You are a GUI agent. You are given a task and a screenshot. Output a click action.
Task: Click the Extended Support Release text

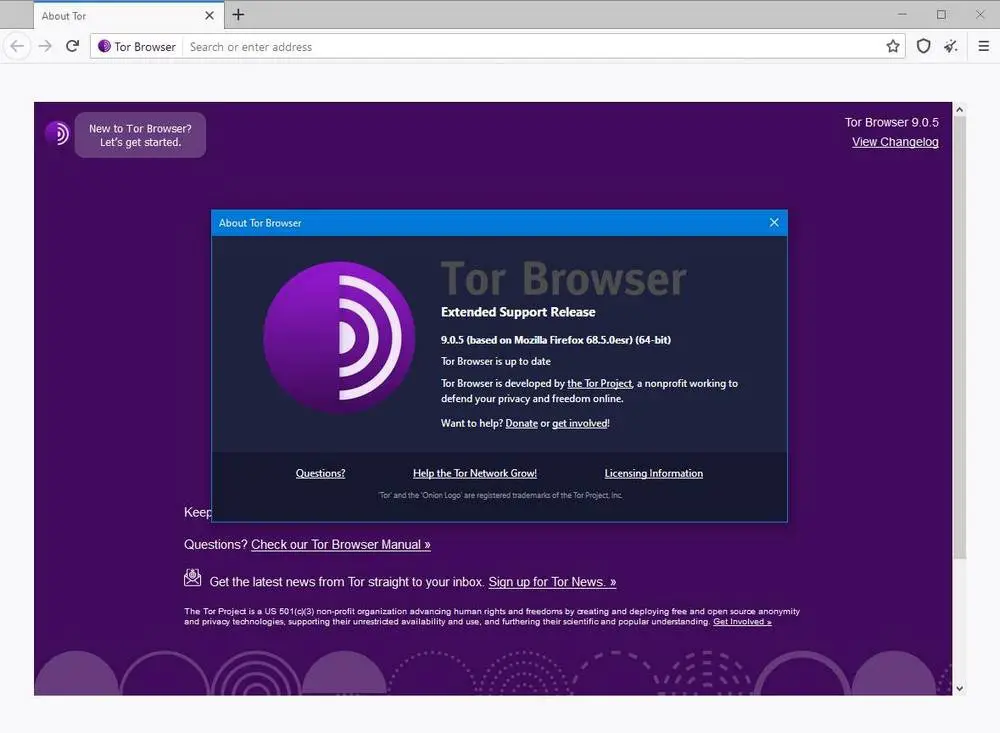pyautogui.click(x=518, y=312)
